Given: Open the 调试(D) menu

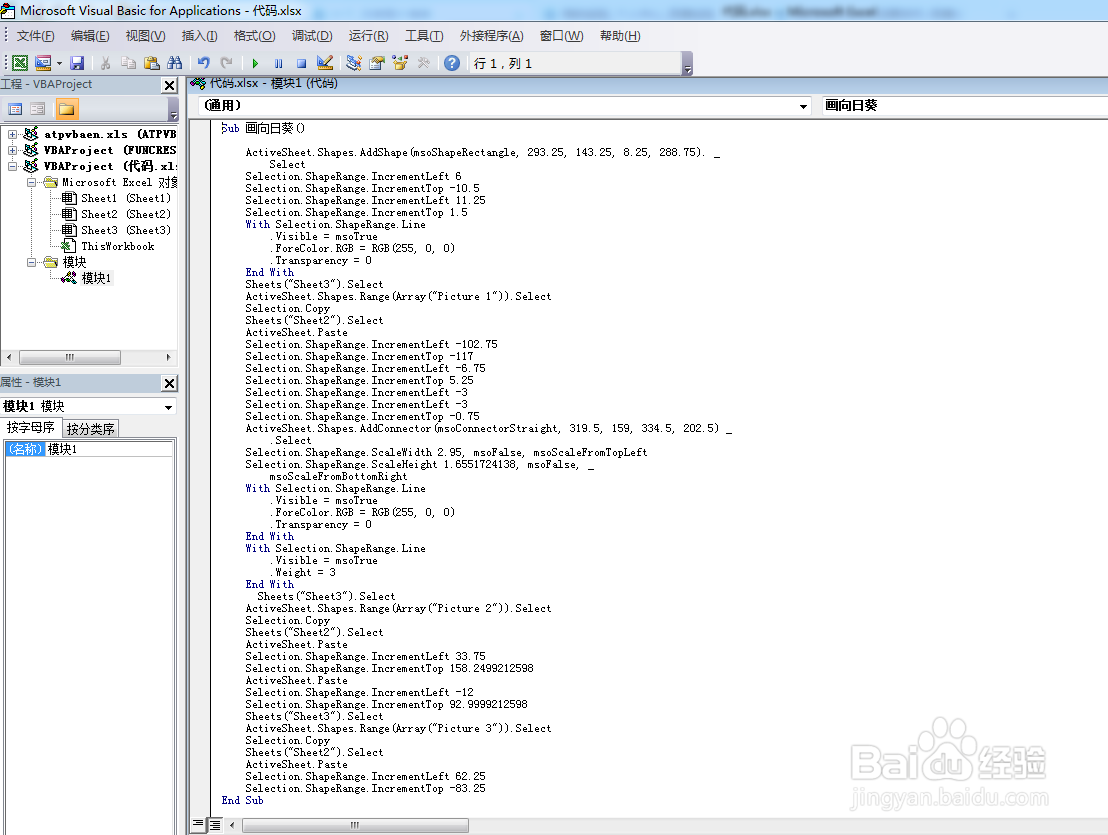Looking at the screenshot, I should (x=312, y=36).
